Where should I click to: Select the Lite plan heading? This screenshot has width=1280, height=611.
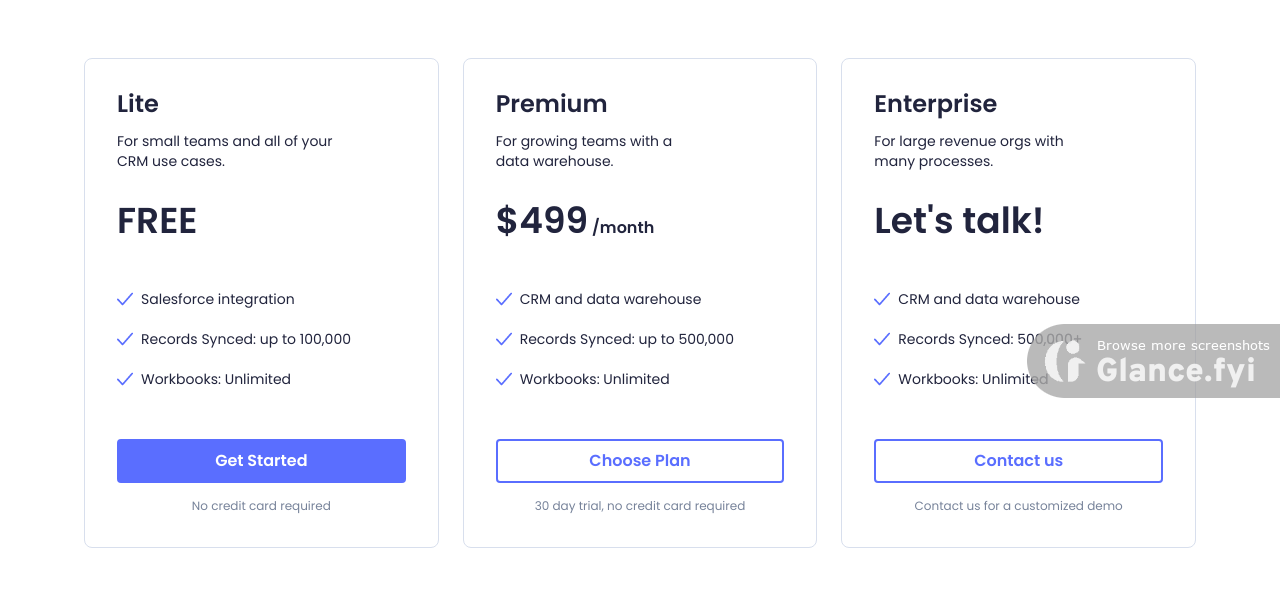click(138, 104)
